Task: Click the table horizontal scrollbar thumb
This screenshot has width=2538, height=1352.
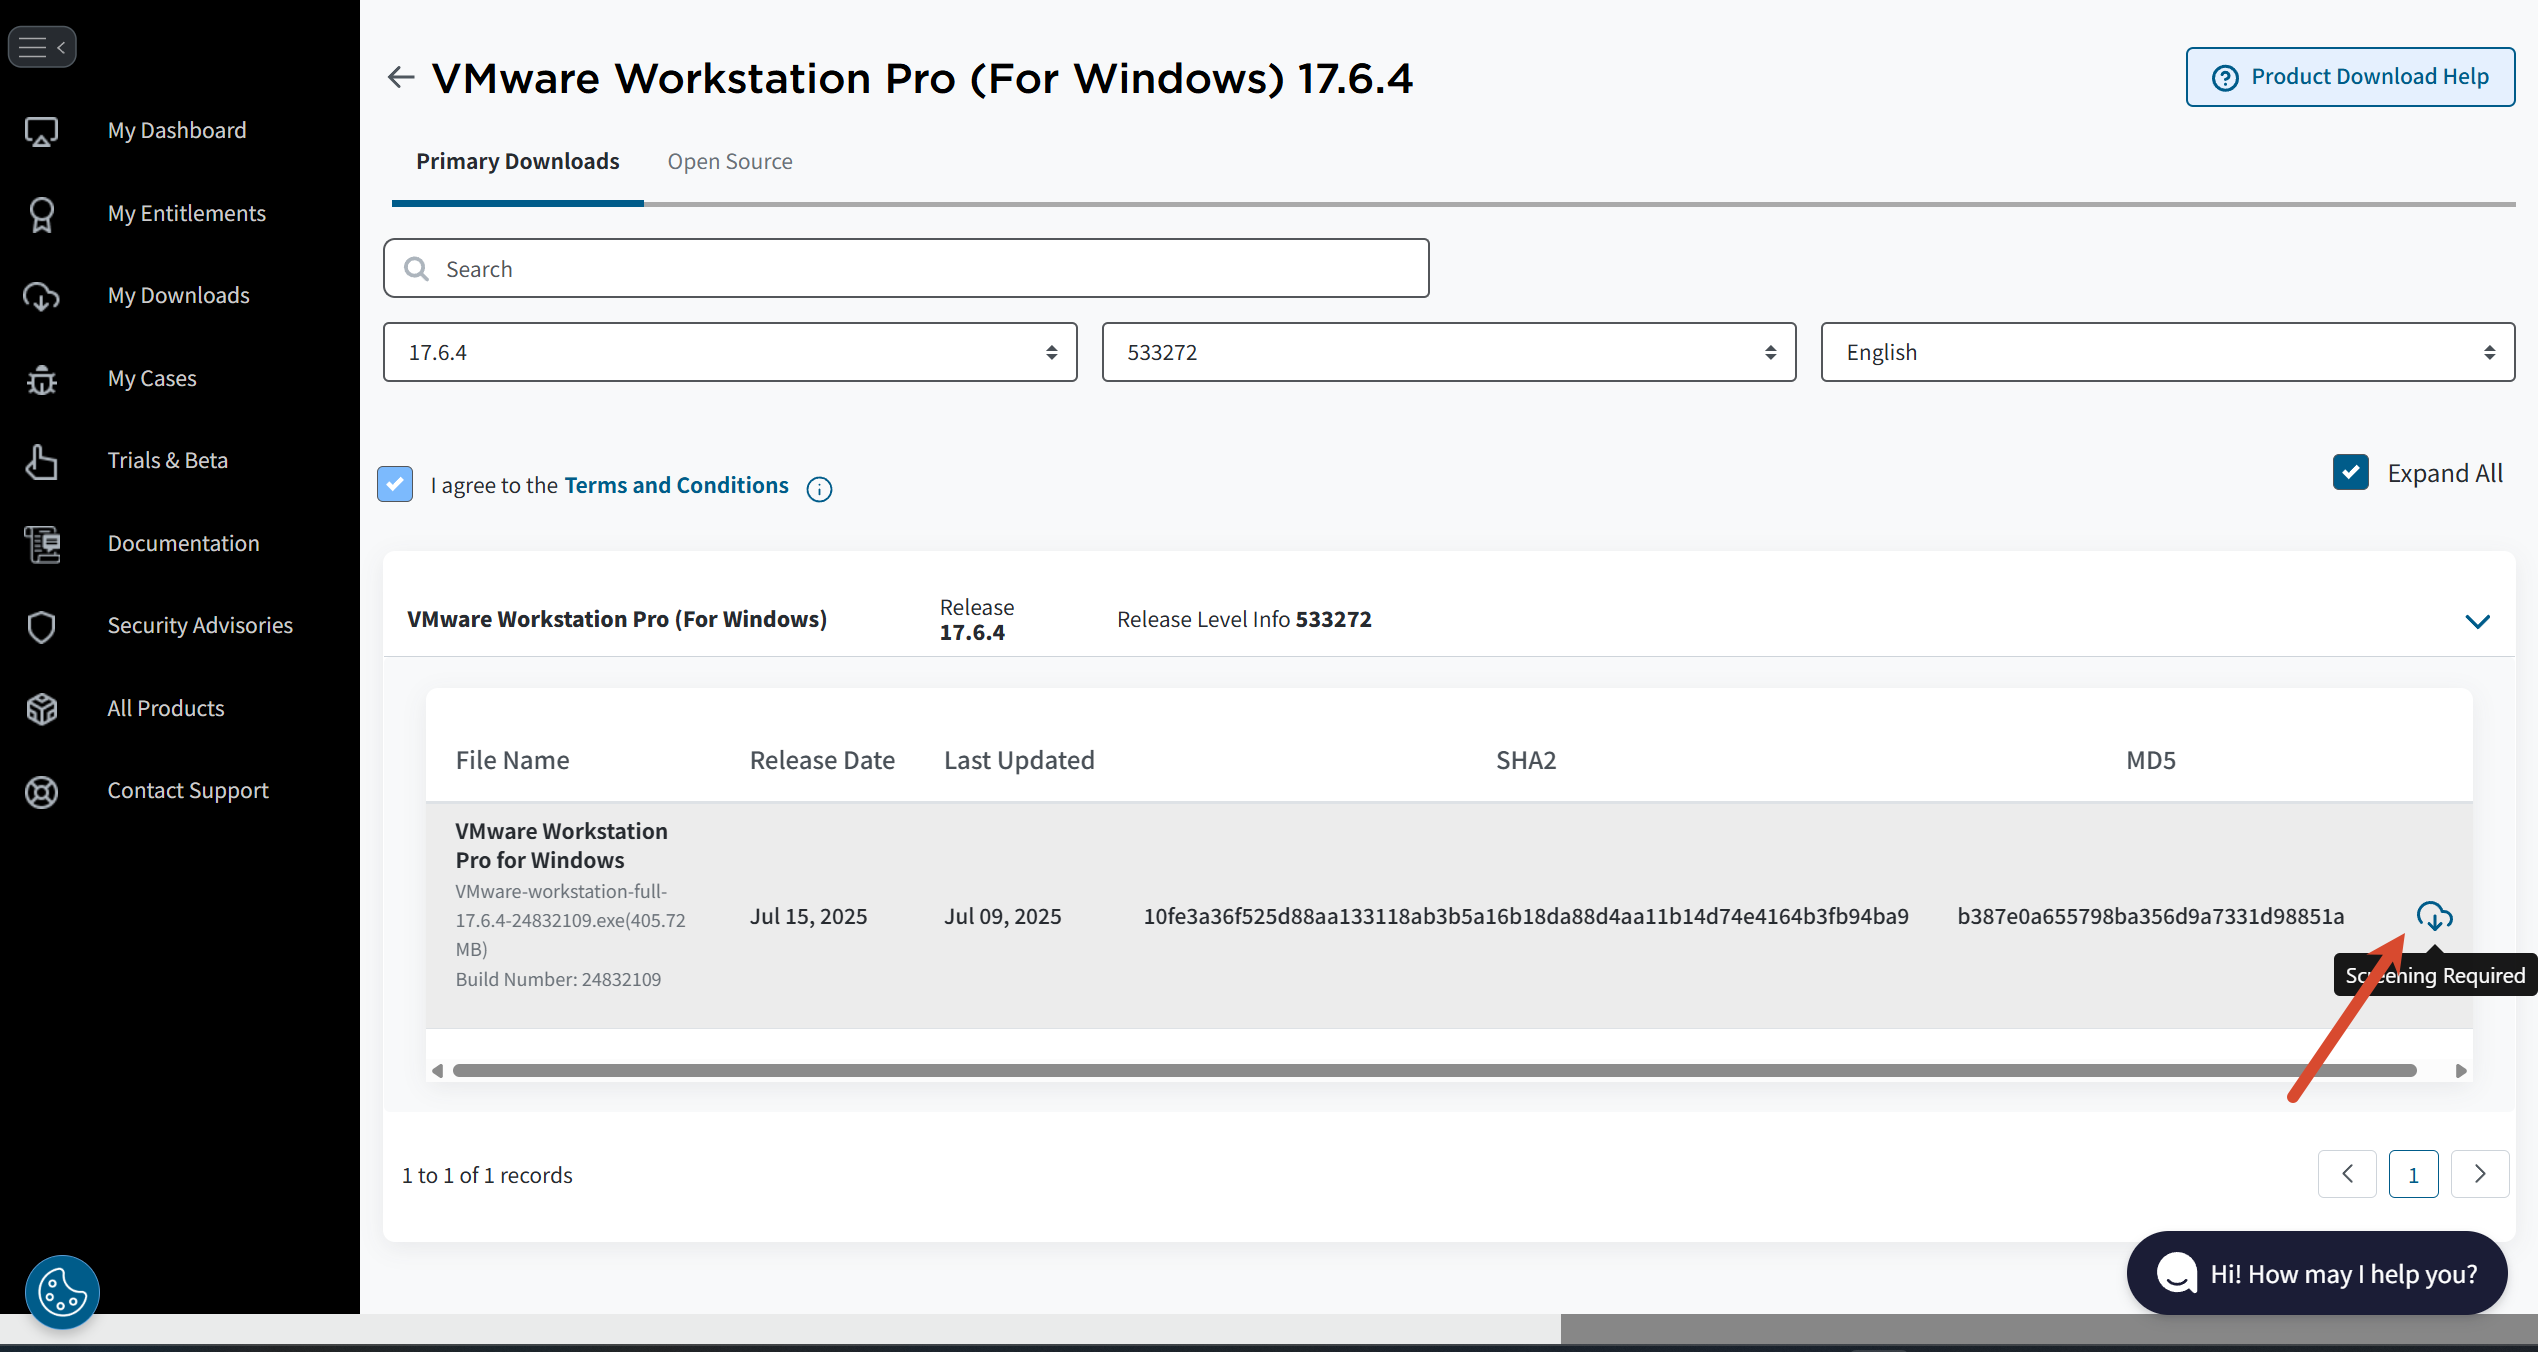Action: (1434, 1071)
